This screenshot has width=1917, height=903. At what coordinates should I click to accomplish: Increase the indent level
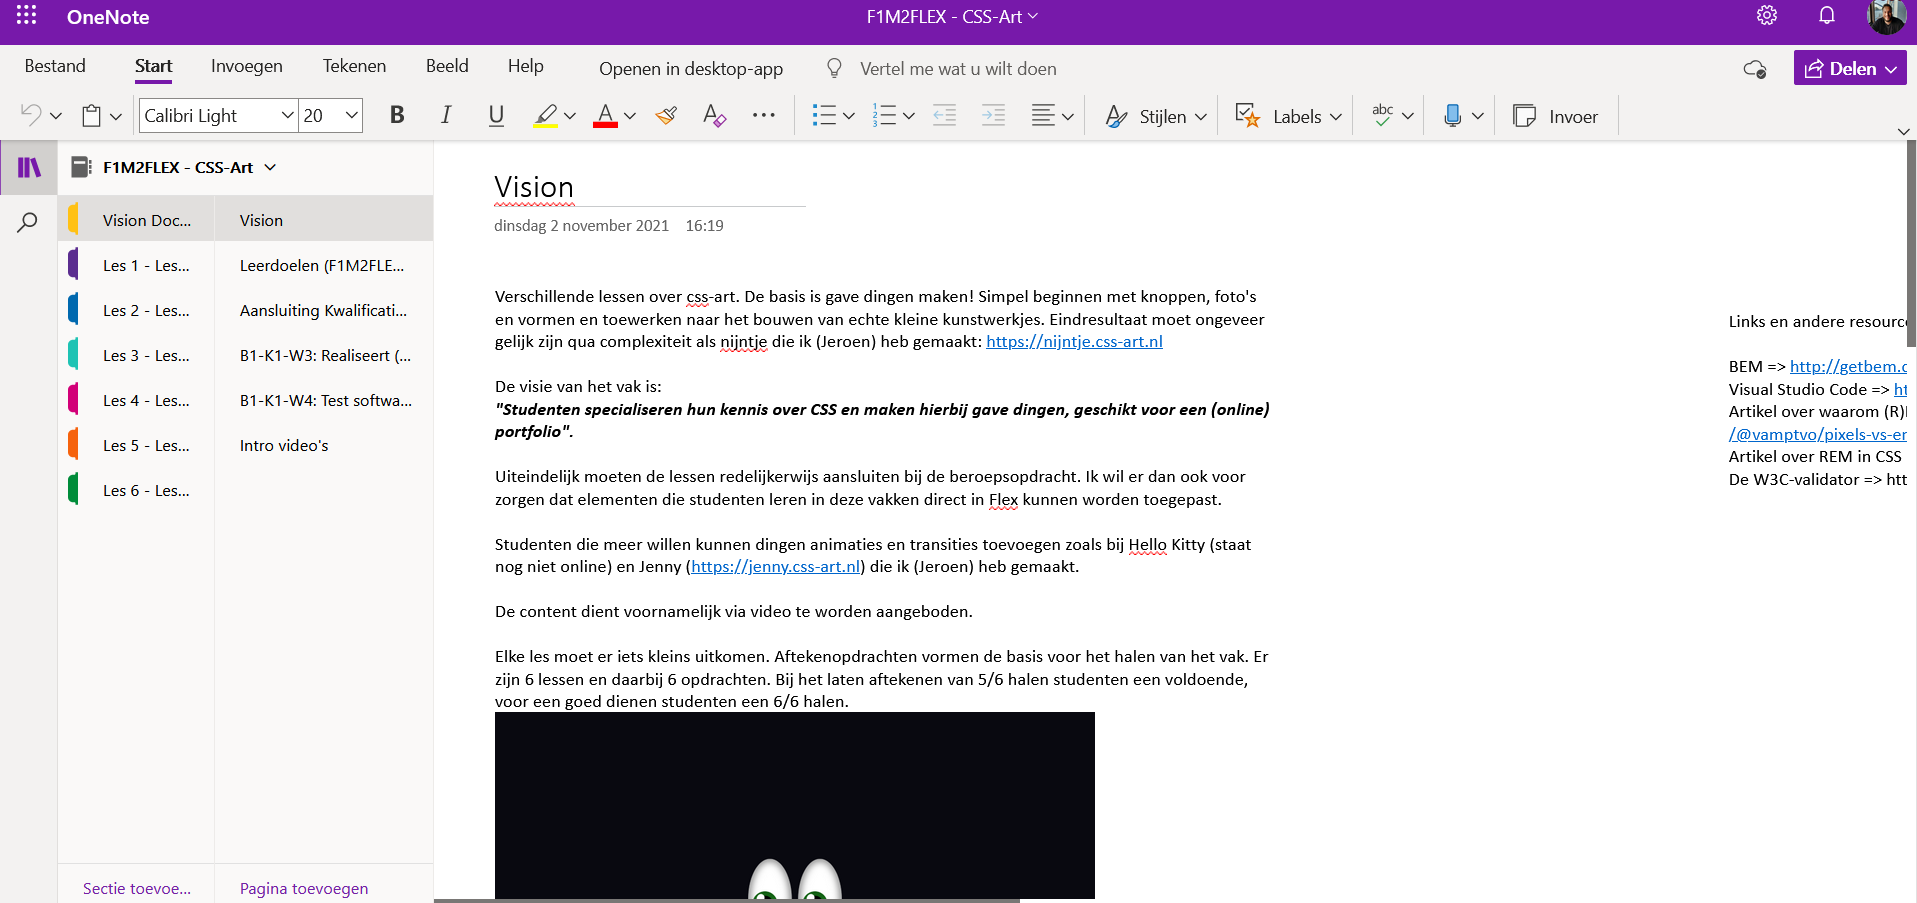994,116
